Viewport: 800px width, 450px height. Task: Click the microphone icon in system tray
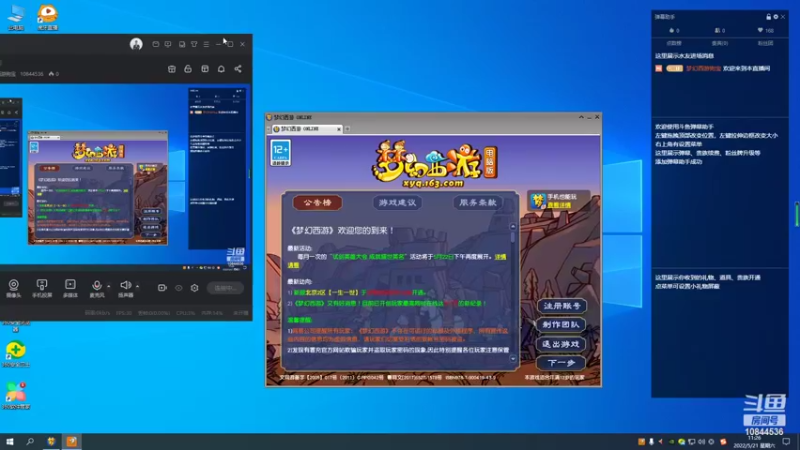(x=651, y=442)
